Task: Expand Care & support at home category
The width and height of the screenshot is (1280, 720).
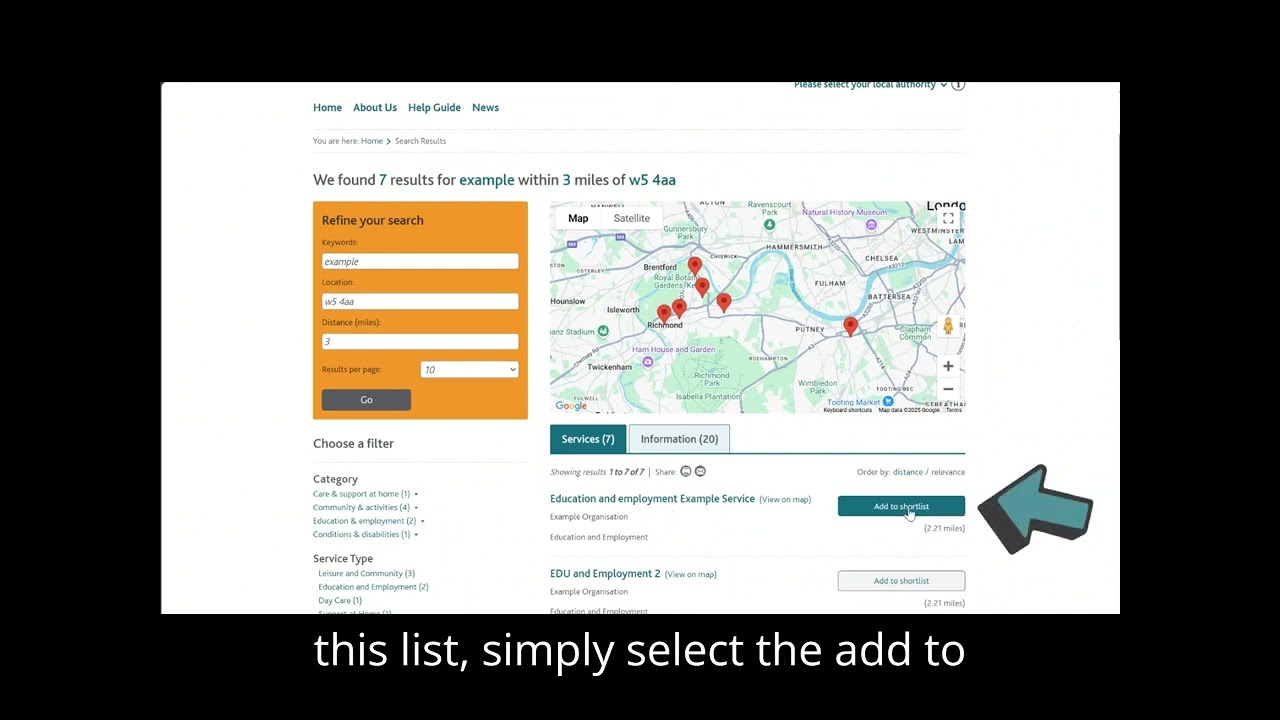Action: click(416, 494)
